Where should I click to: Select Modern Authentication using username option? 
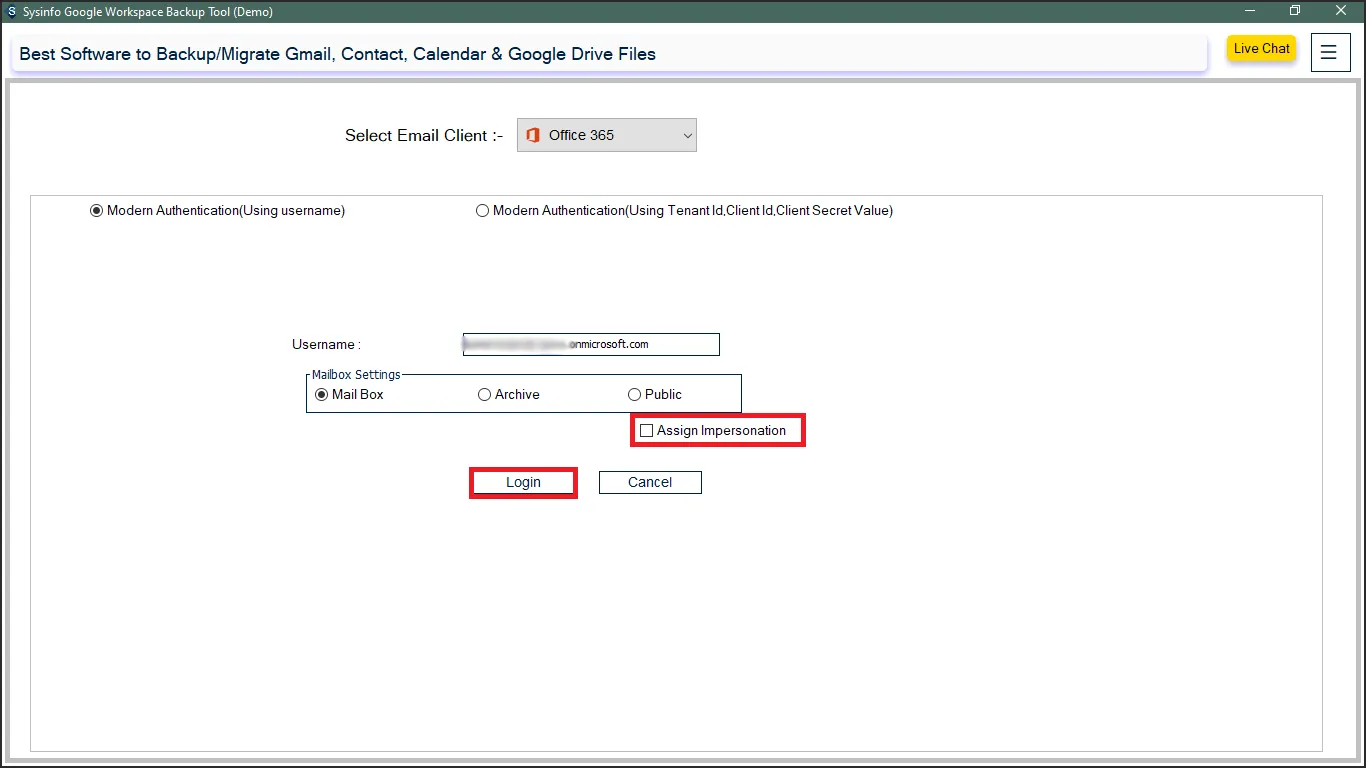97,211
